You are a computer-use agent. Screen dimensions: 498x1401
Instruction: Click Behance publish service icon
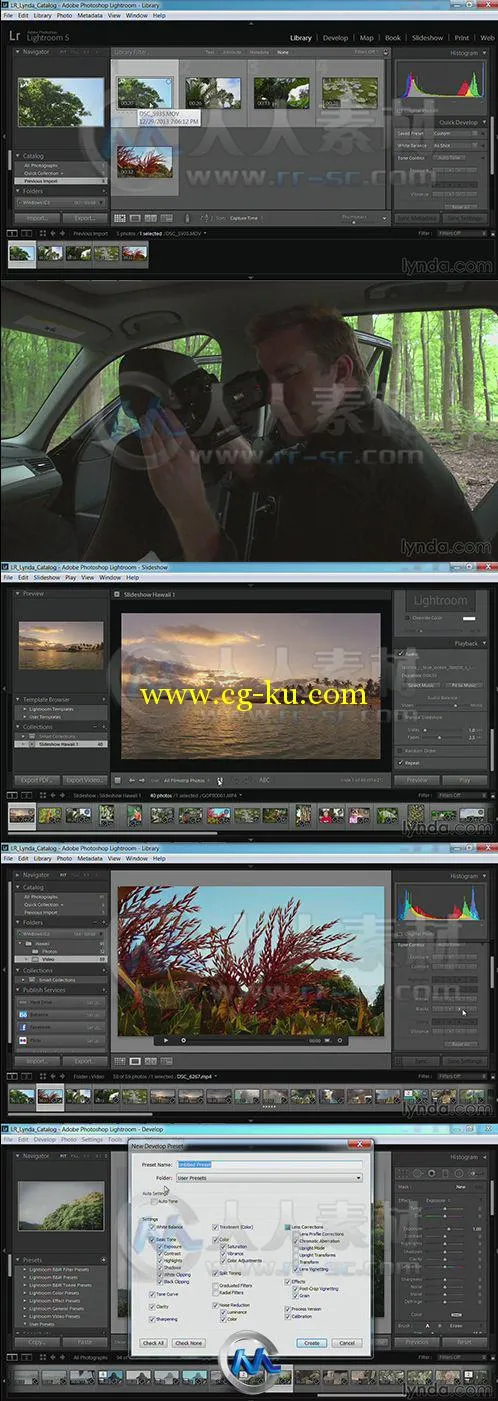[21, 1015]
